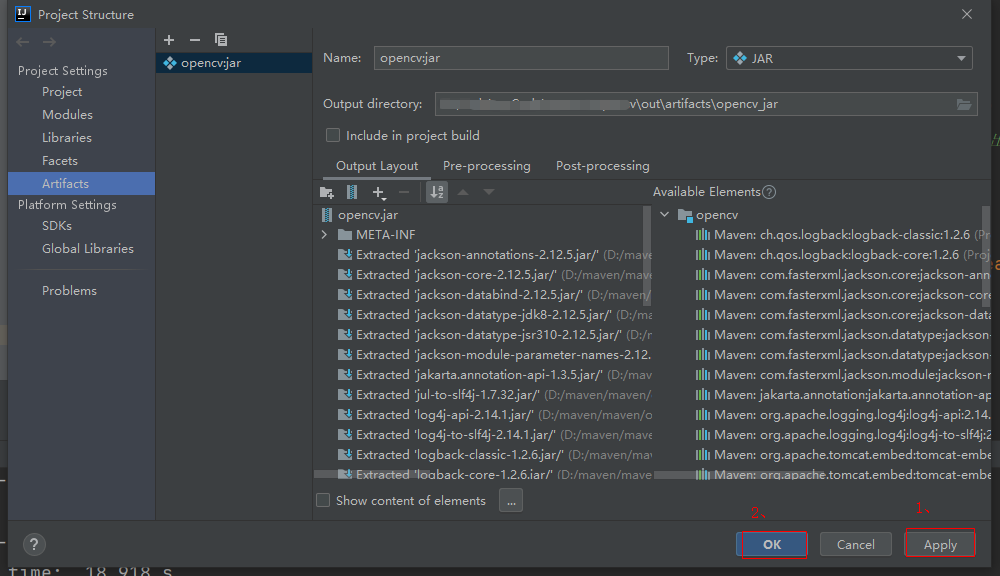Click the IntelliJ logo in the title bar
The image size is (1000, 576).
[x=22, y=14]
